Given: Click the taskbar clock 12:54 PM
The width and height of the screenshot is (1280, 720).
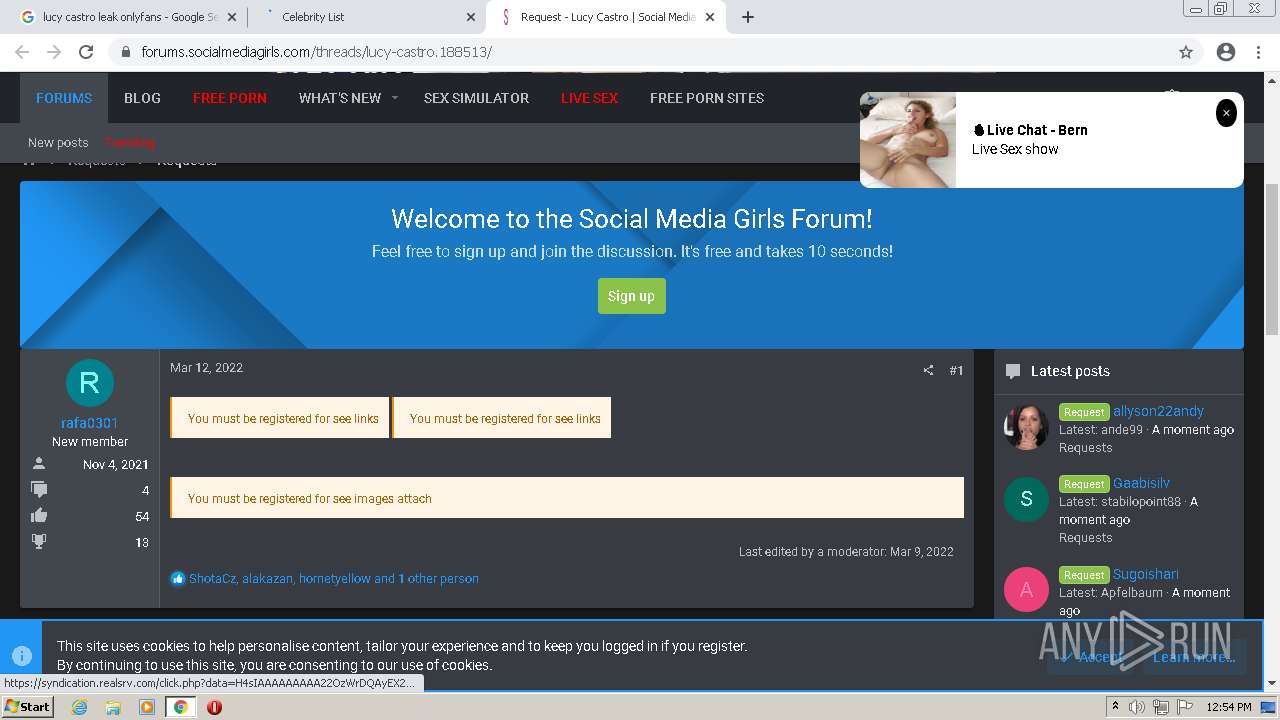Looking at the screenshot, I should (1229, 707).
